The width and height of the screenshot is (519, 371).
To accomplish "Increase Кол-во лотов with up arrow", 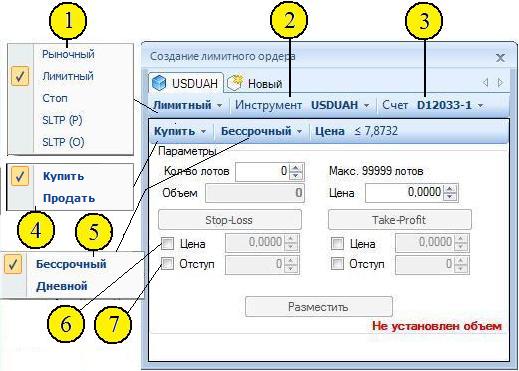I will click(x=296, y=167).
